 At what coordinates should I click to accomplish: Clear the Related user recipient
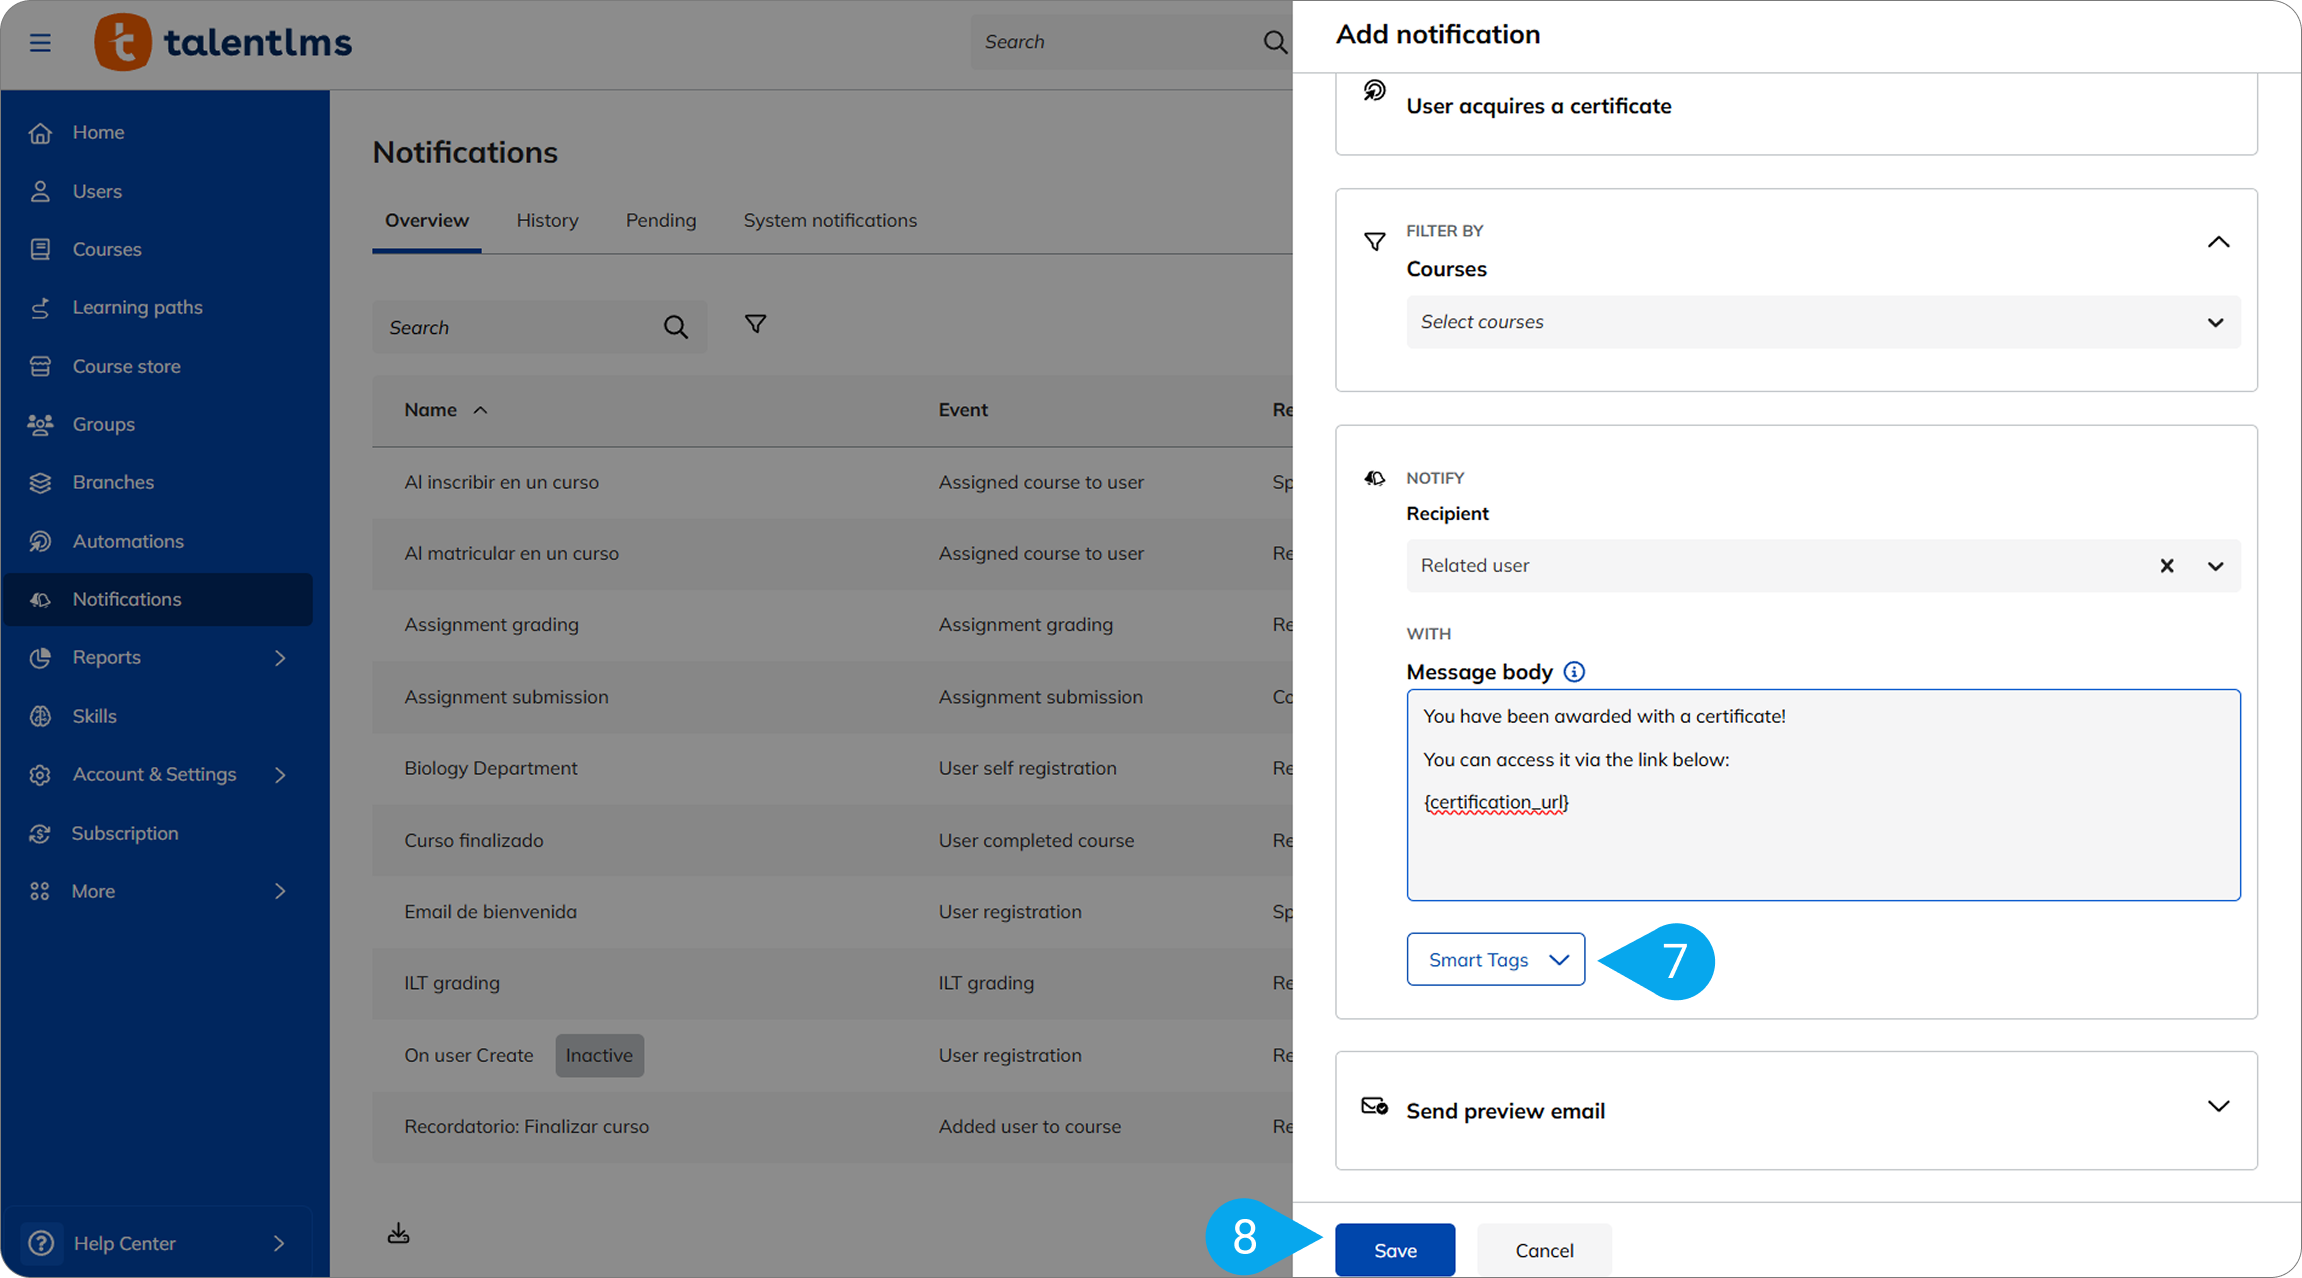(x=2166, y=566)
